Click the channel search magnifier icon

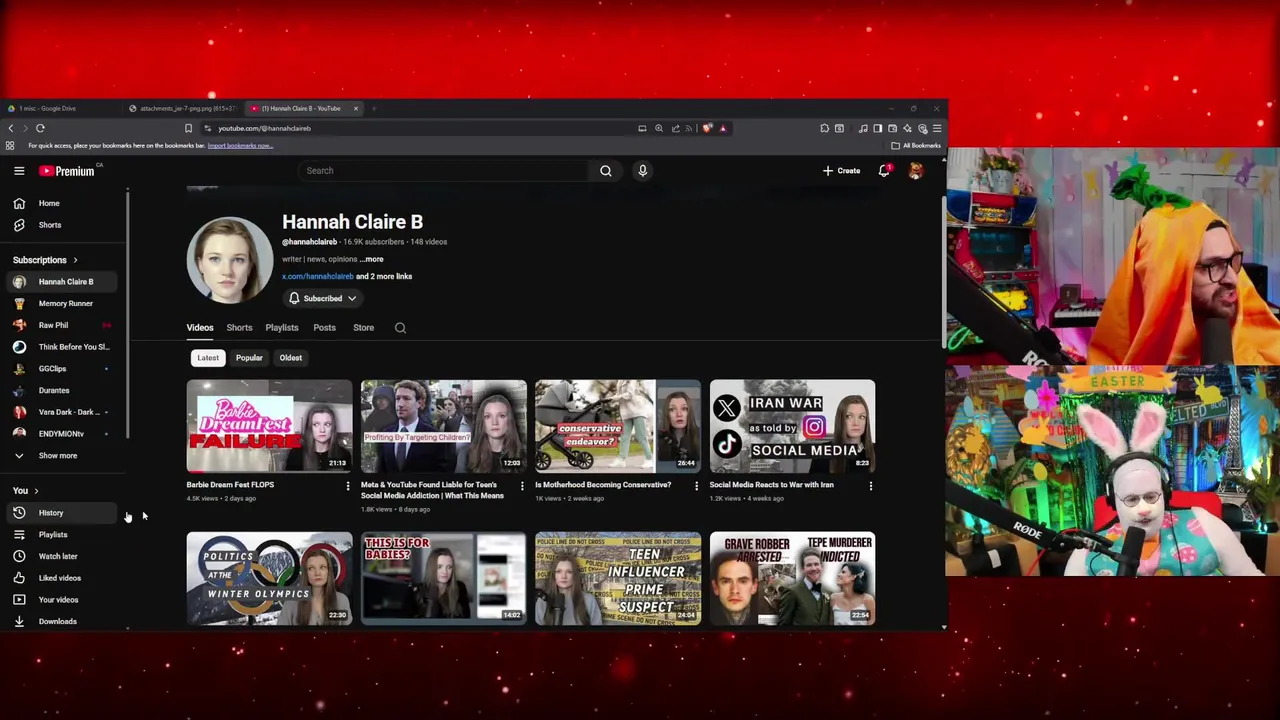pyautogui.click(x=400, y=328)
